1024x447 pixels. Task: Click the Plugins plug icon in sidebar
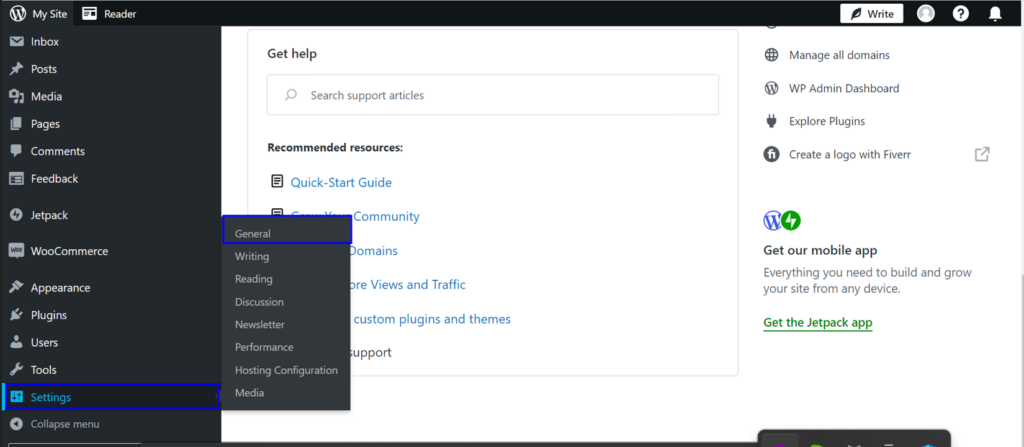click(x=17, y=315)
